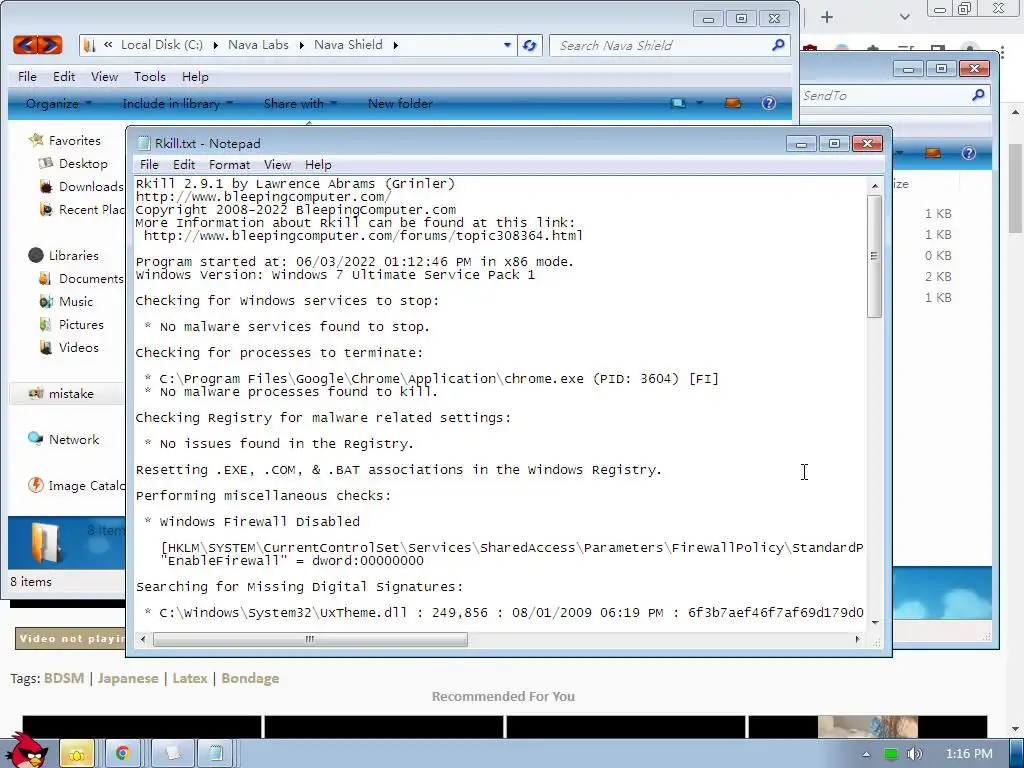Click Nava Labs in the breadcrumb
Viewport: 1024px width, 768px height.
tap(258, 44)
